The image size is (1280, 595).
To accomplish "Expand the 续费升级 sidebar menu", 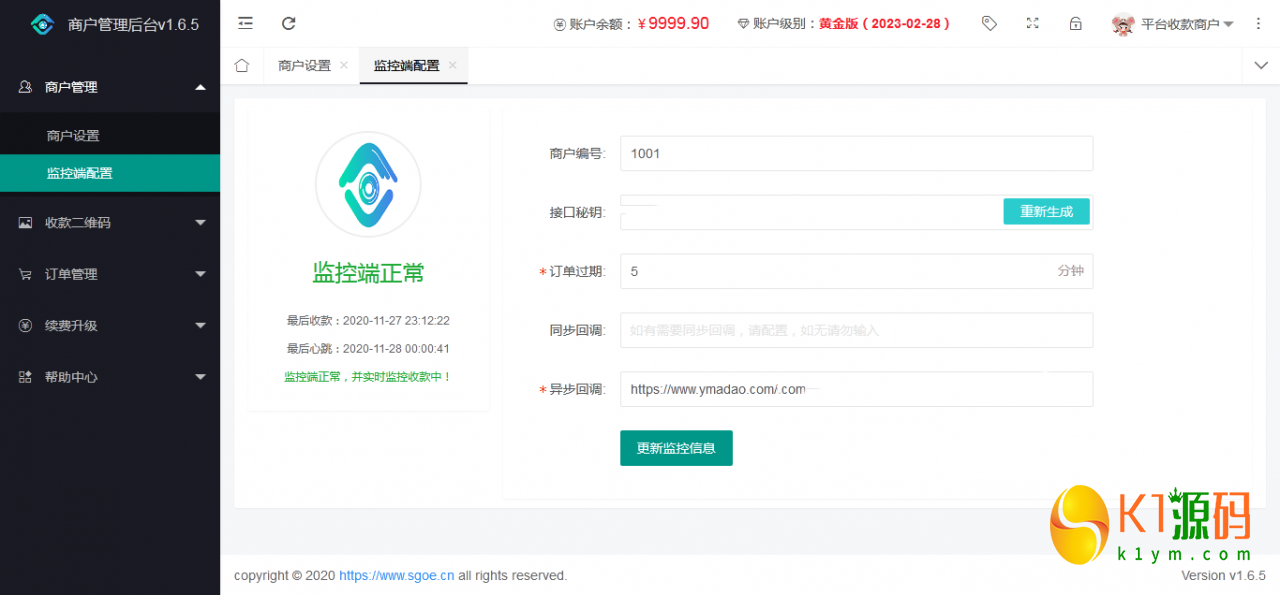I will click(x=110, y=325).
